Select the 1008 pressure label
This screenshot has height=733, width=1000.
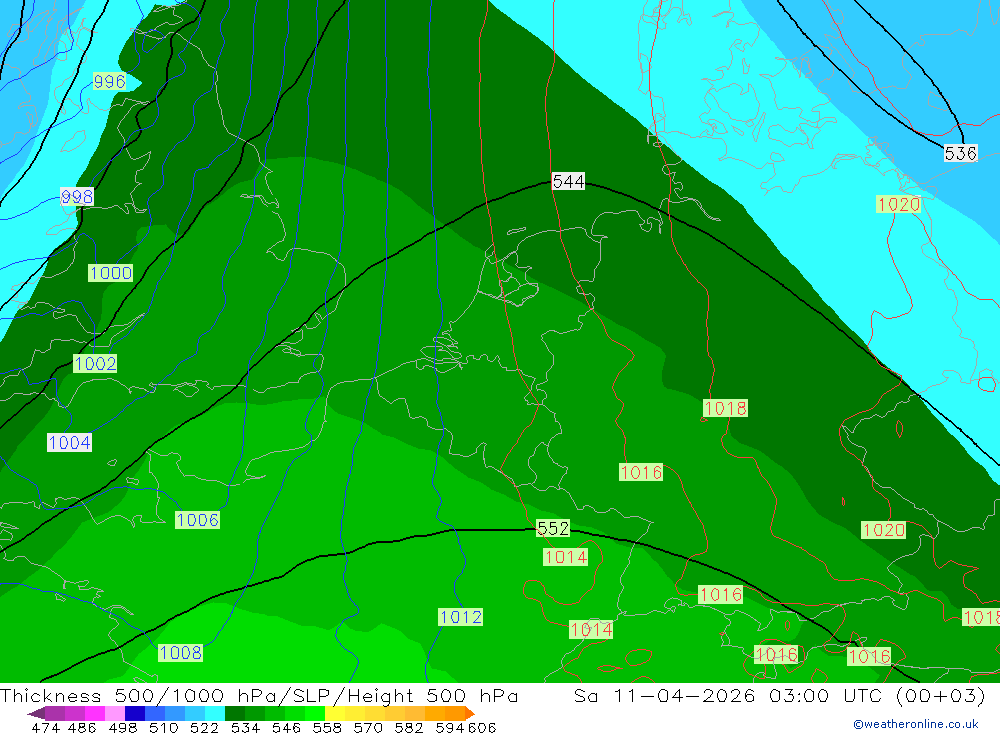[180, 653]
